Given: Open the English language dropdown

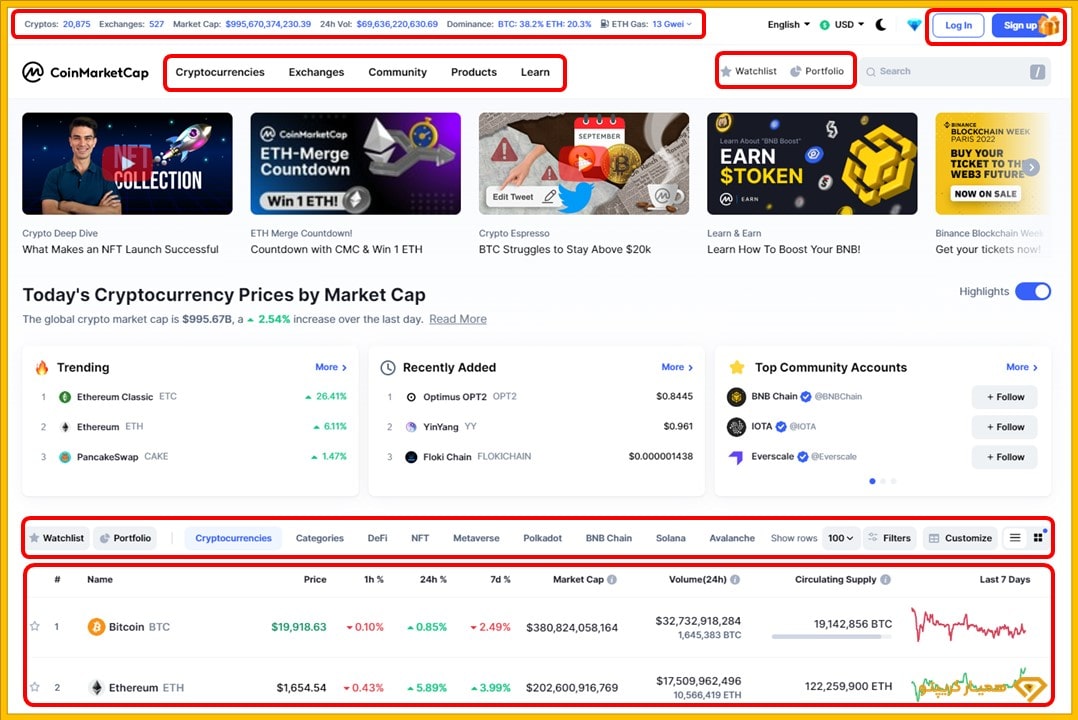Looking at the screenshot, I should pyautogui.click(x=789, y=25).
